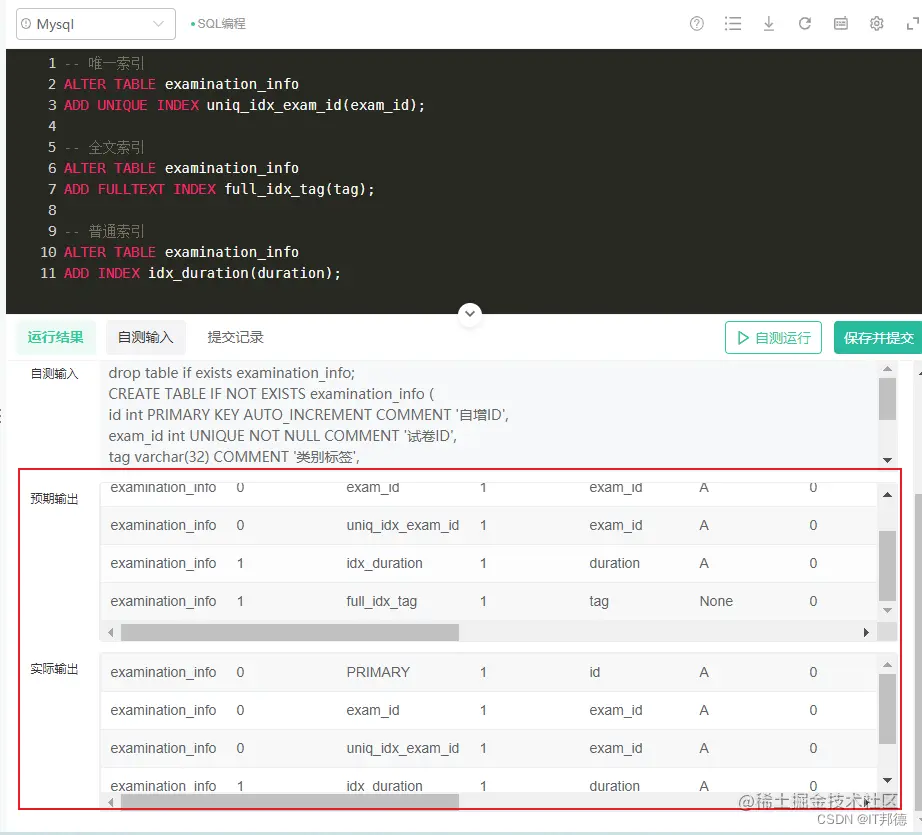Click vertical scrollbar thumb of 实际输出

click(x=887, y=709)
